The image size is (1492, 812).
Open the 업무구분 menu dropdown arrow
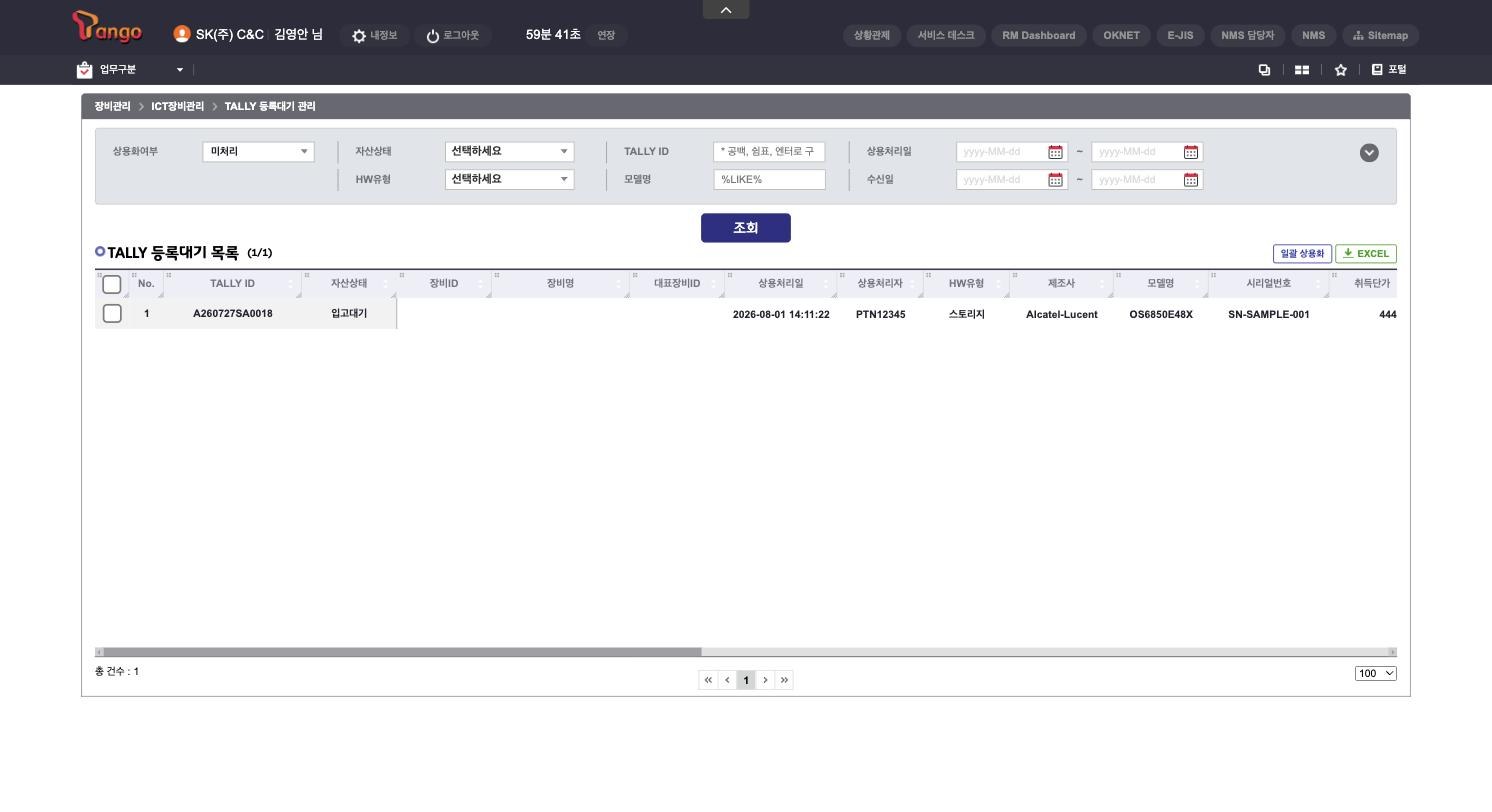(x=180, y=70)
